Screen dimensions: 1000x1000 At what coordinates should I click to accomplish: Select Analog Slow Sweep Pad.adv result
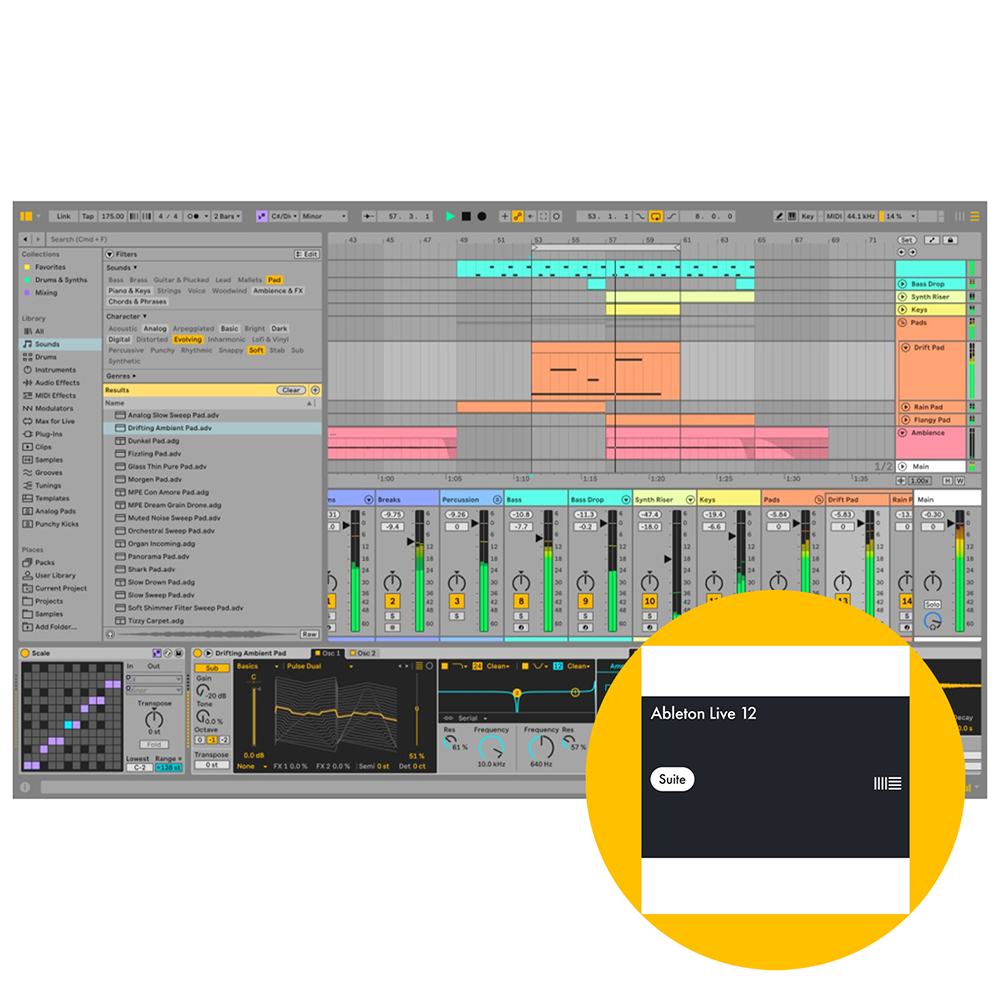[x=212, y=415]
